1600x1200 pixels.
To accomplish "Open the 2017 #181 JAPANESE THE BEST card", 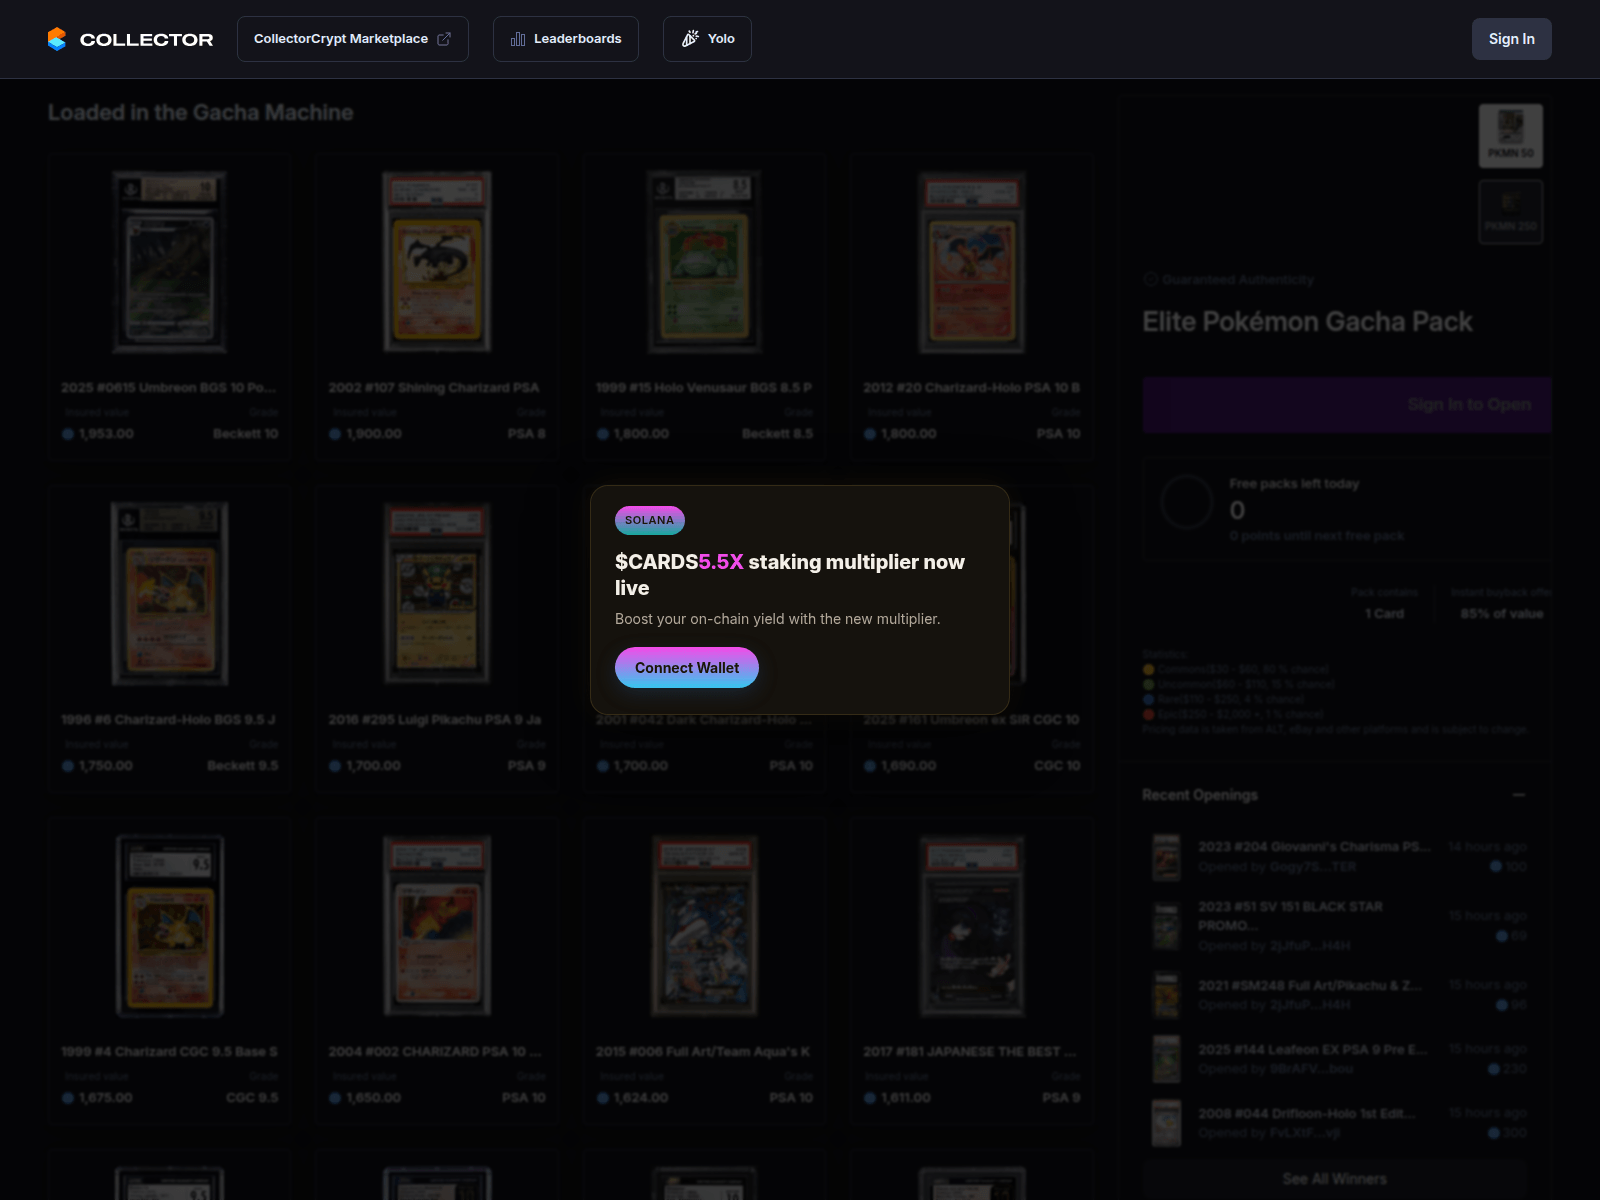I will pyautogui.click(x=972, y=970).
